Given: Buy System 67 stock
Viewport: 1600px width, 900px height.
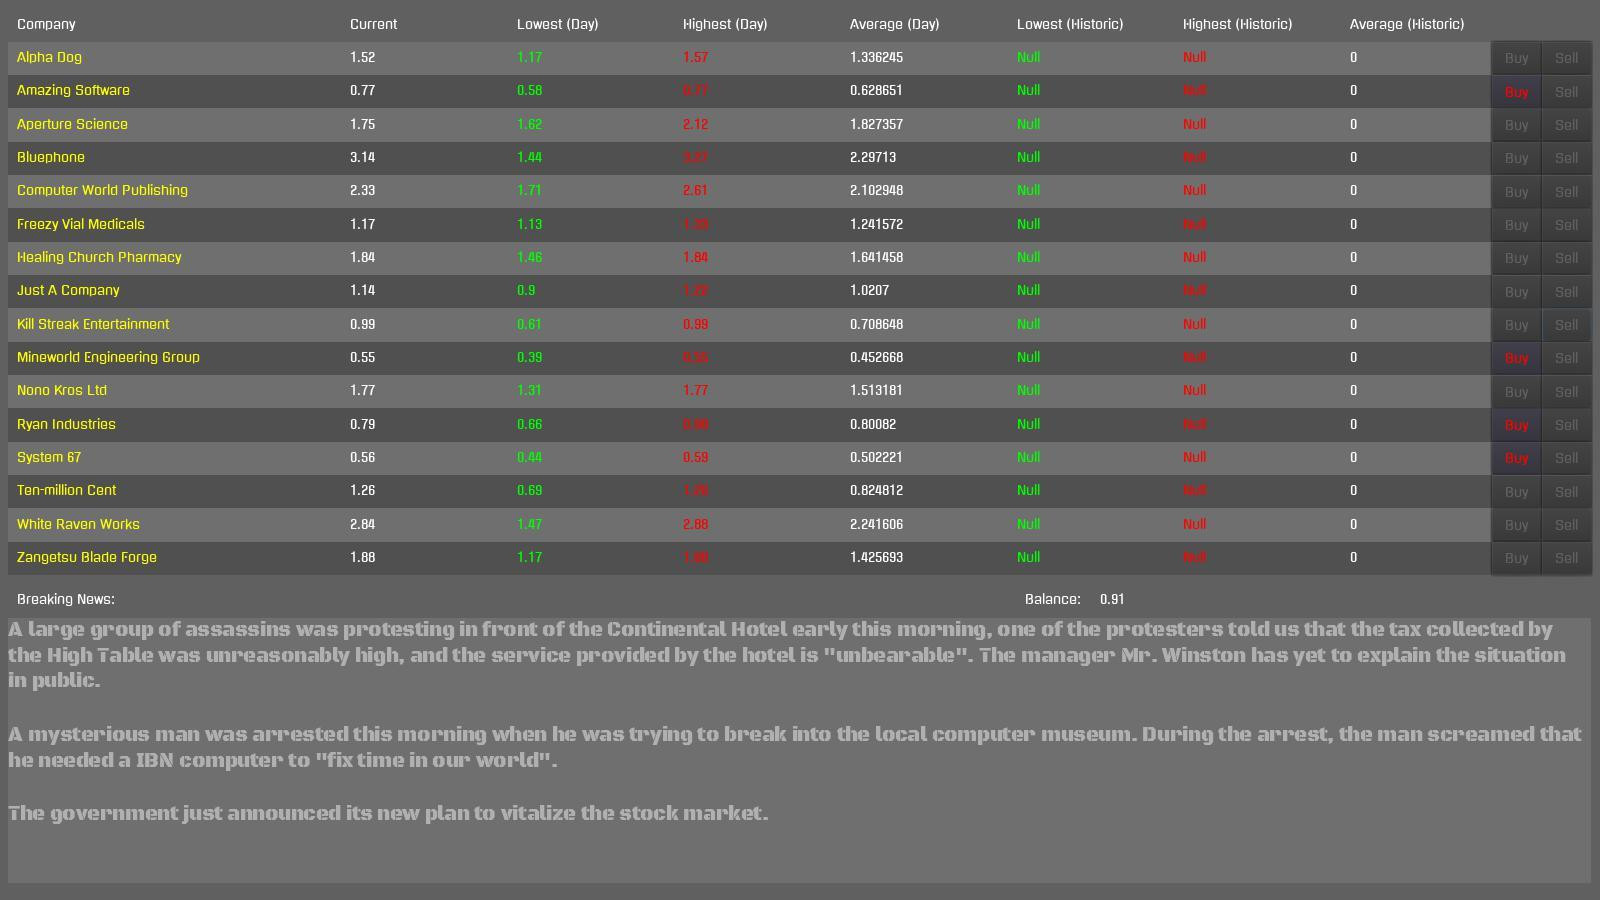Looking at the screenshot, I should [1516, 458].
